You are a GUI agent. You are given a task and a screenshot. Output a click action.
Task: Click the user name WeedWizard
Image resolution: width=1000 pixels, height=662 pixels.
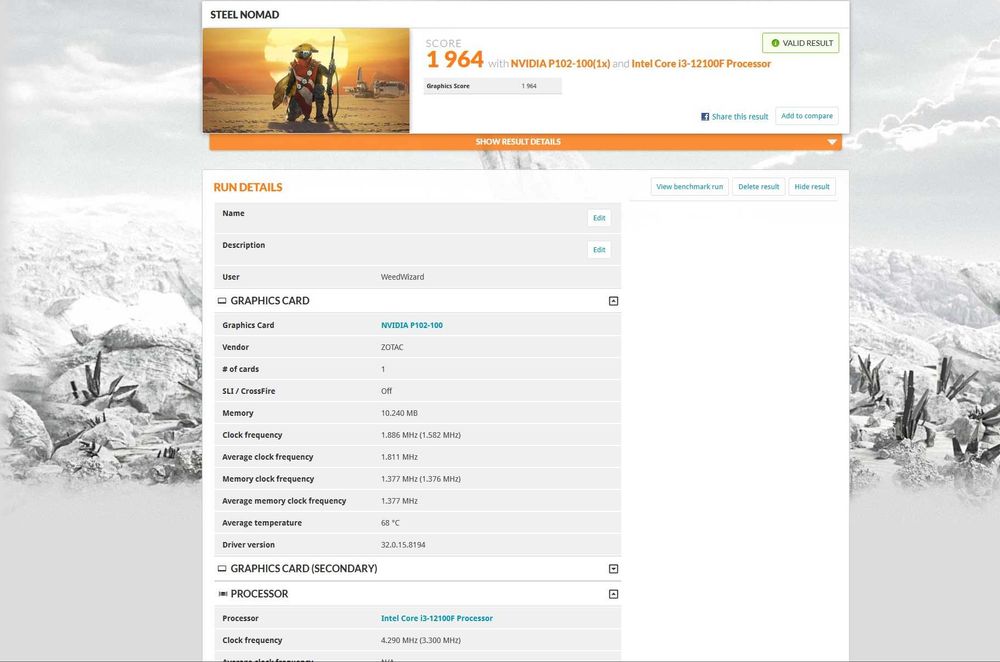[402, 277]
